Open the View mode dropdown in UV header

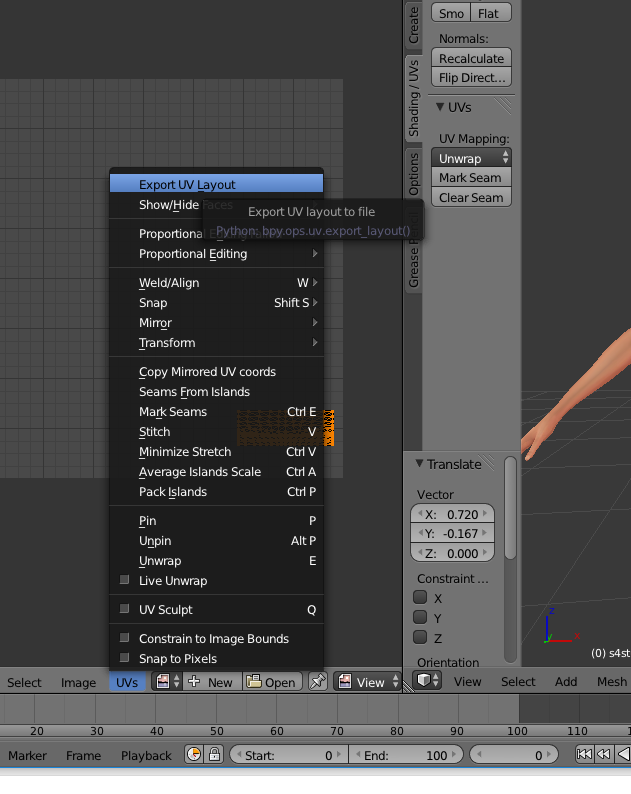coord(367,682)
